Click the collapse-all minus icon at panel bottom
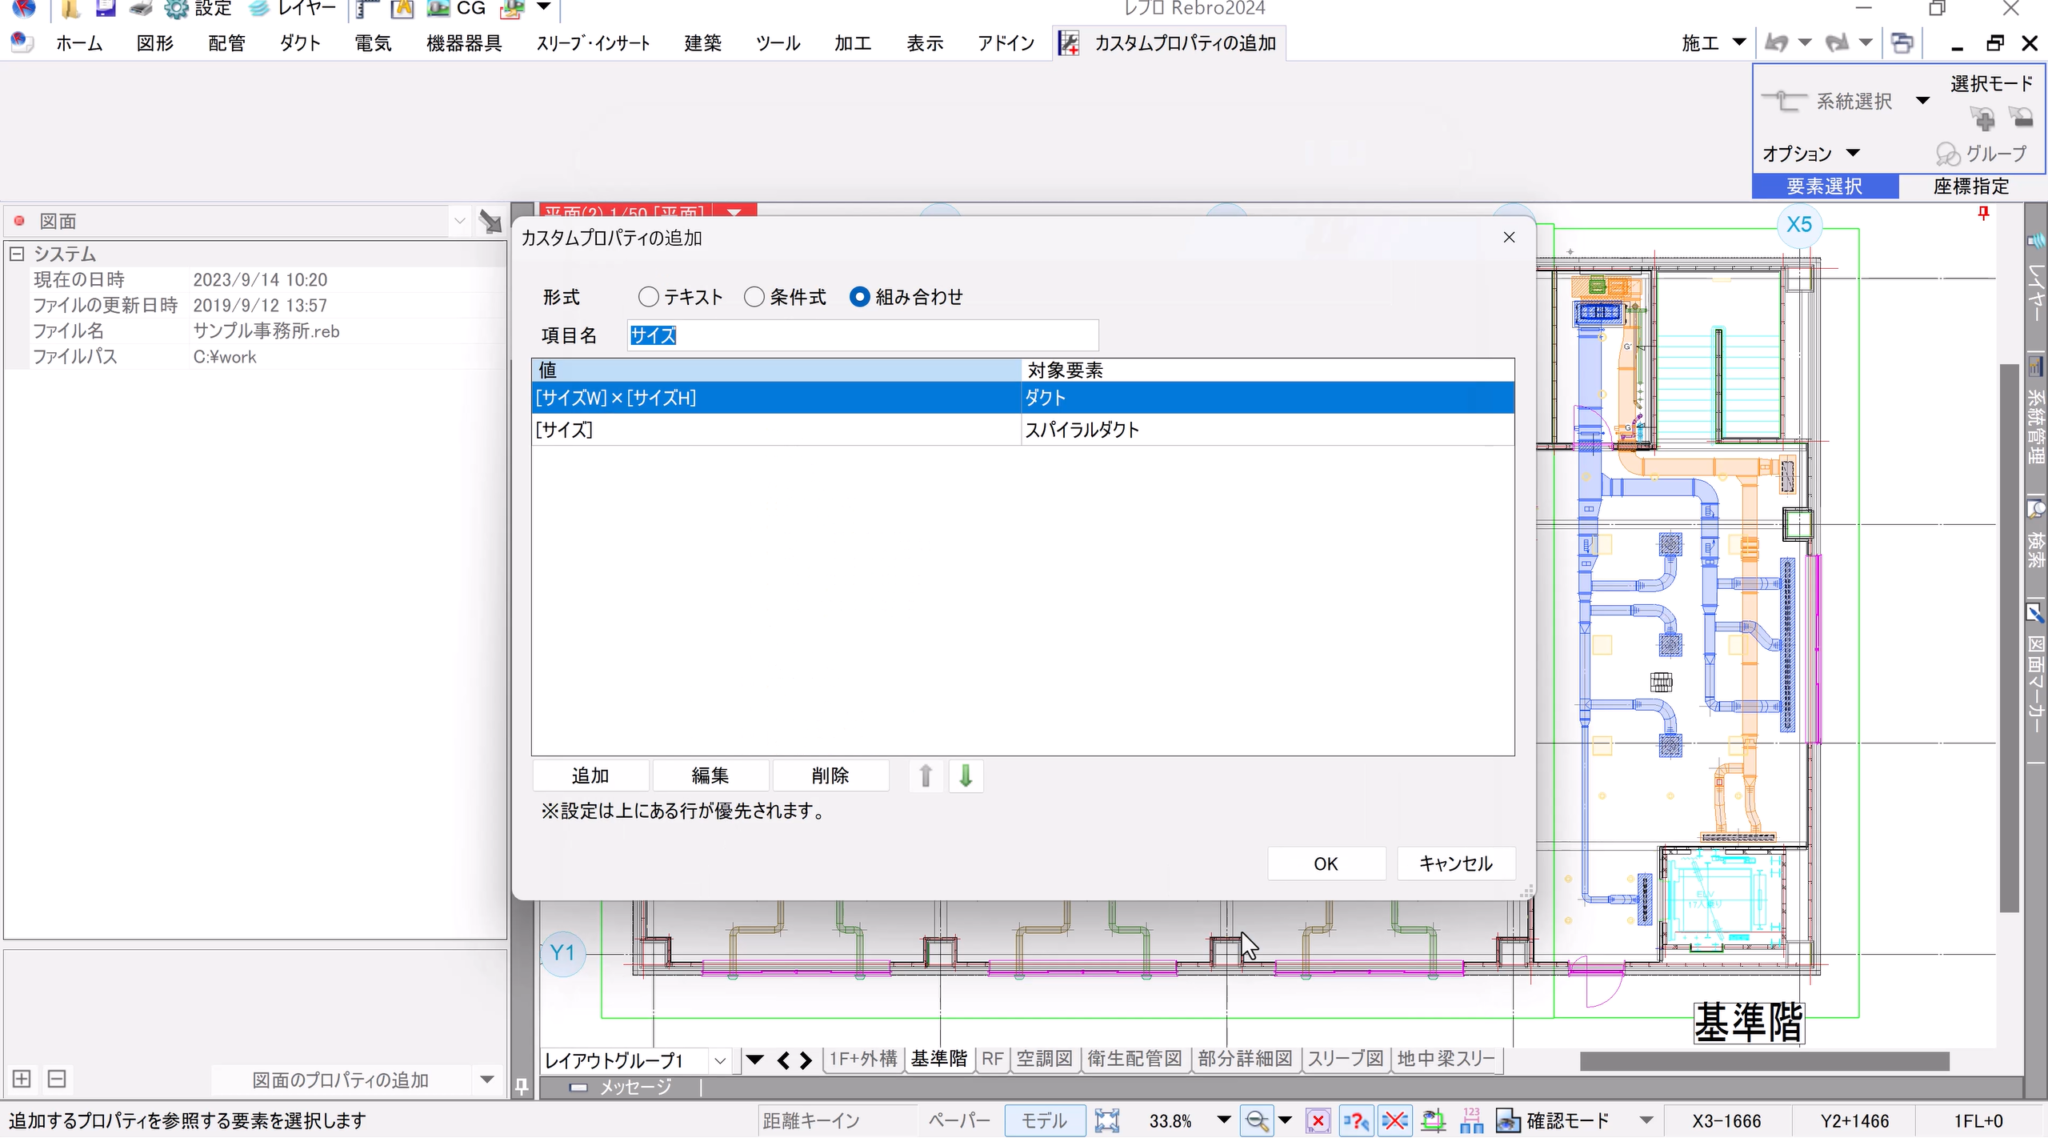The image size is (2048, 1138). (57, 1079)
